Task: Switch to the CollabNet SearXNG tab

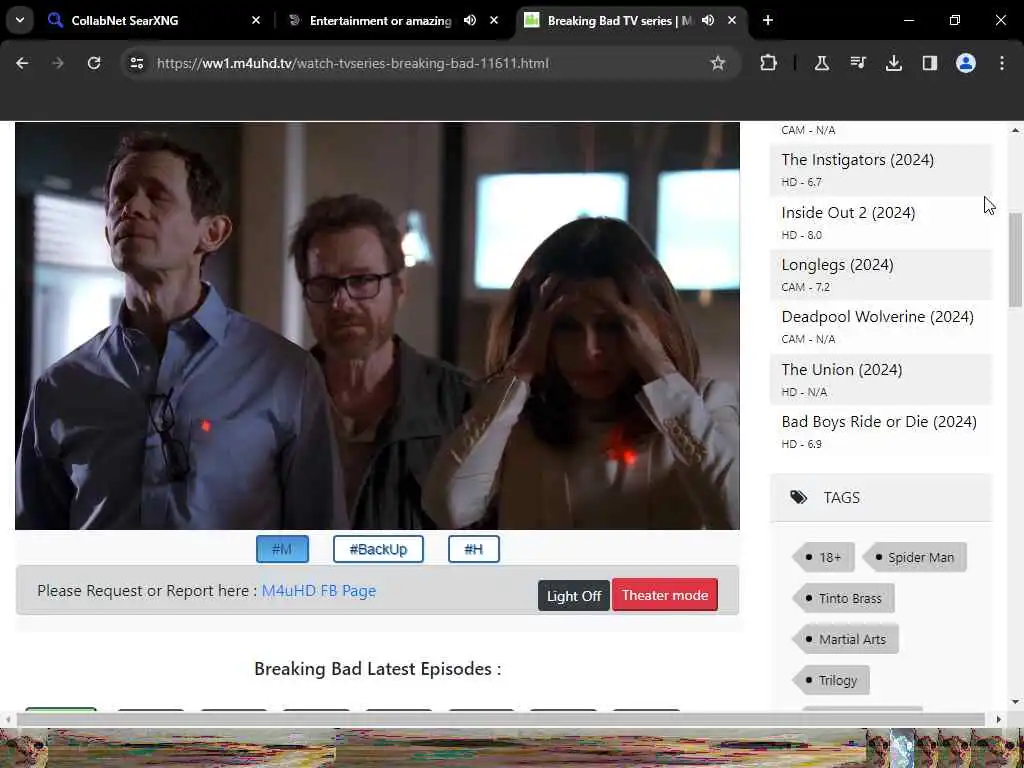Action: click(153, 20)
